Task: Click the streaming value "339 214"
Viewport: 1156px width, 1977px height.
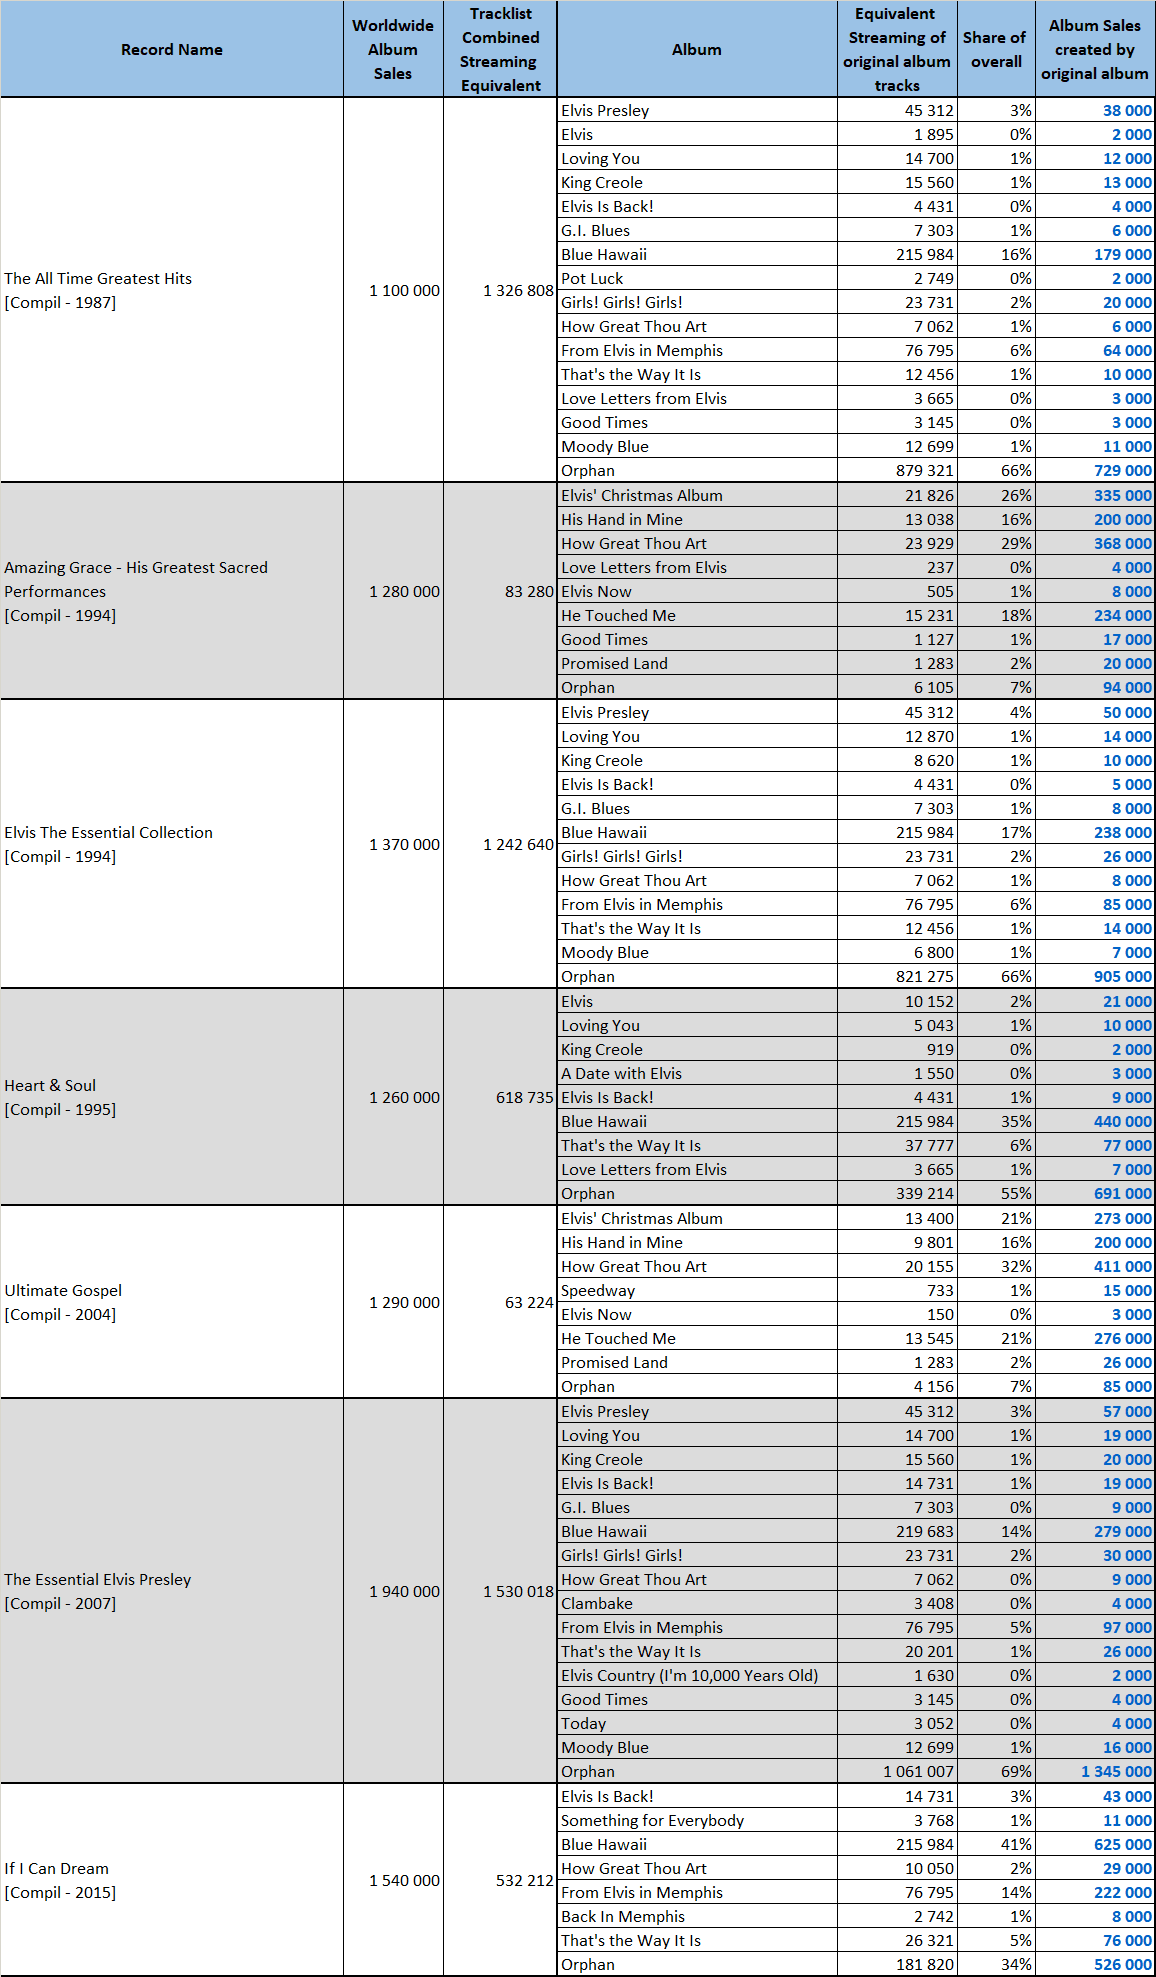Action: point(925,1193)
